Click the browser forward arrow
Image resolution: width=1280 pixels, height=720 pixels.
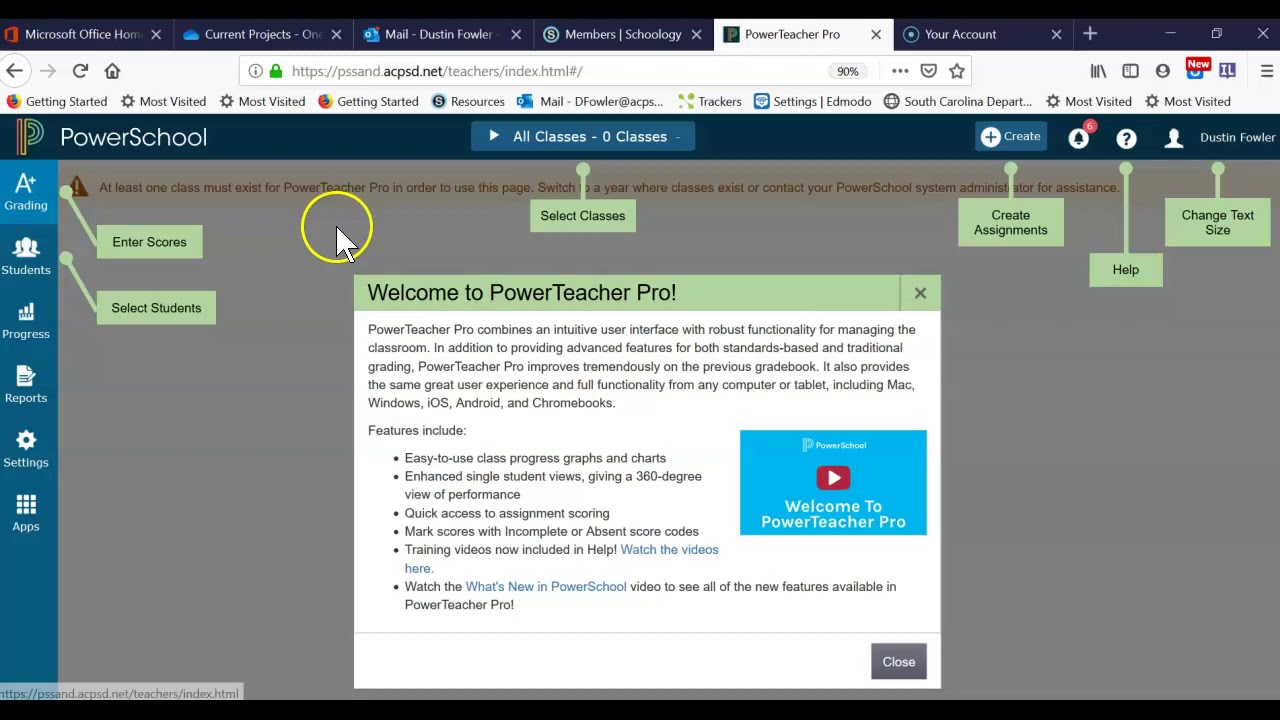coord(48,71)
